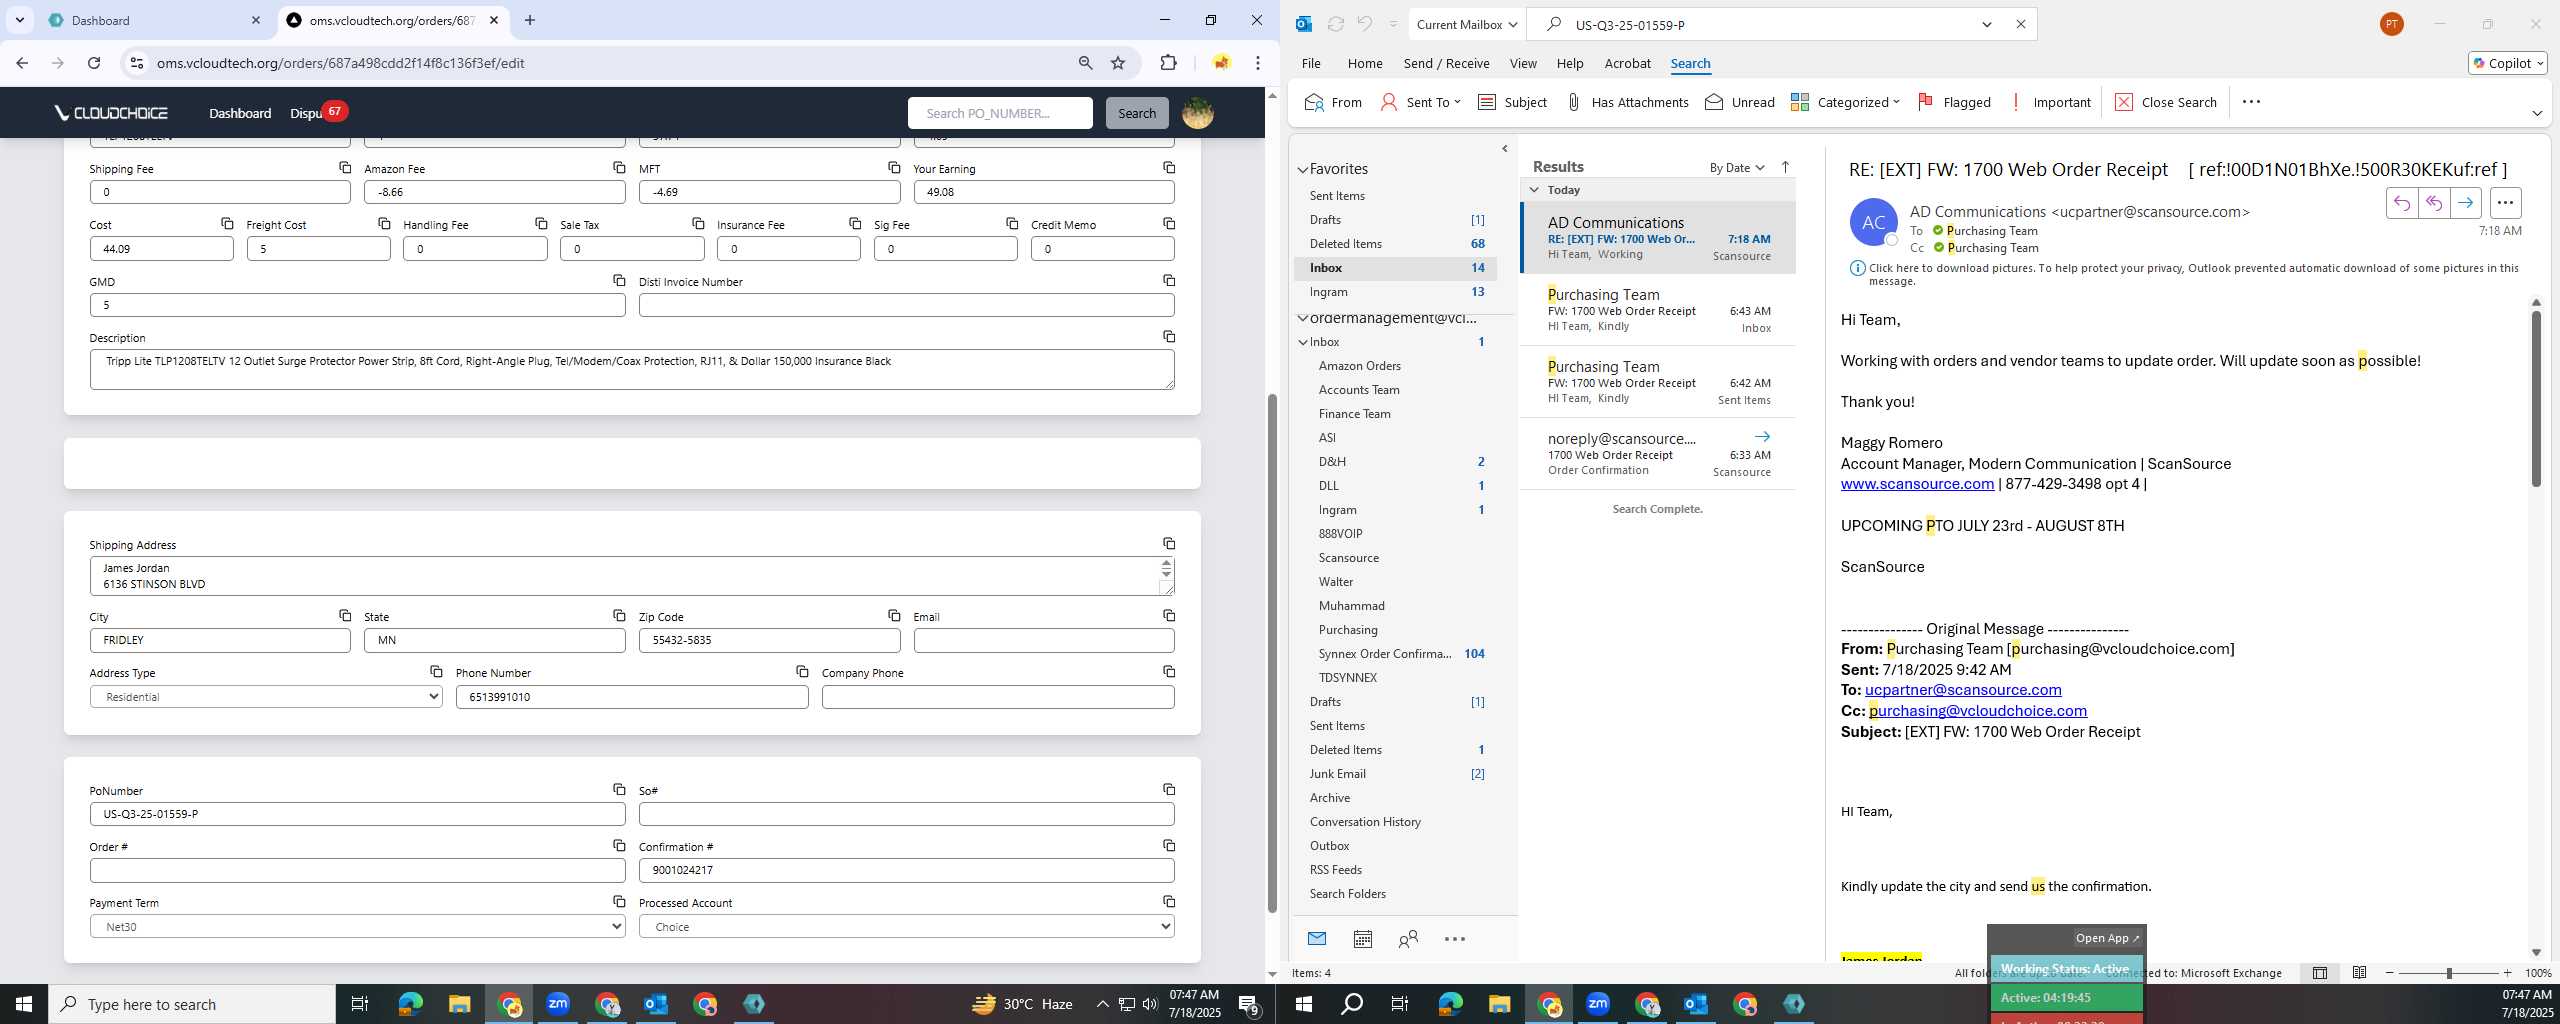Copy the Confirmation # value icon

tap(1169, 846)
